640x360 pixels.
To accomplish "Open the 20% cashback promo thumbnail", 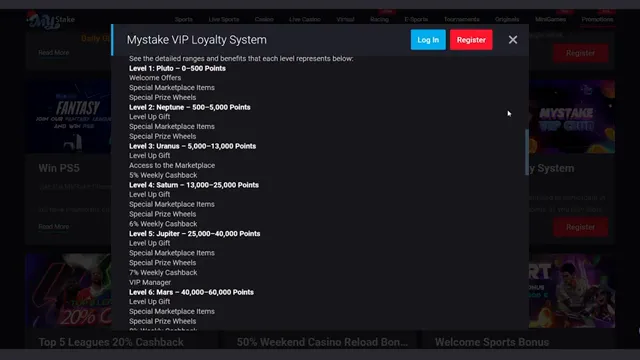I will pos(69,291).
